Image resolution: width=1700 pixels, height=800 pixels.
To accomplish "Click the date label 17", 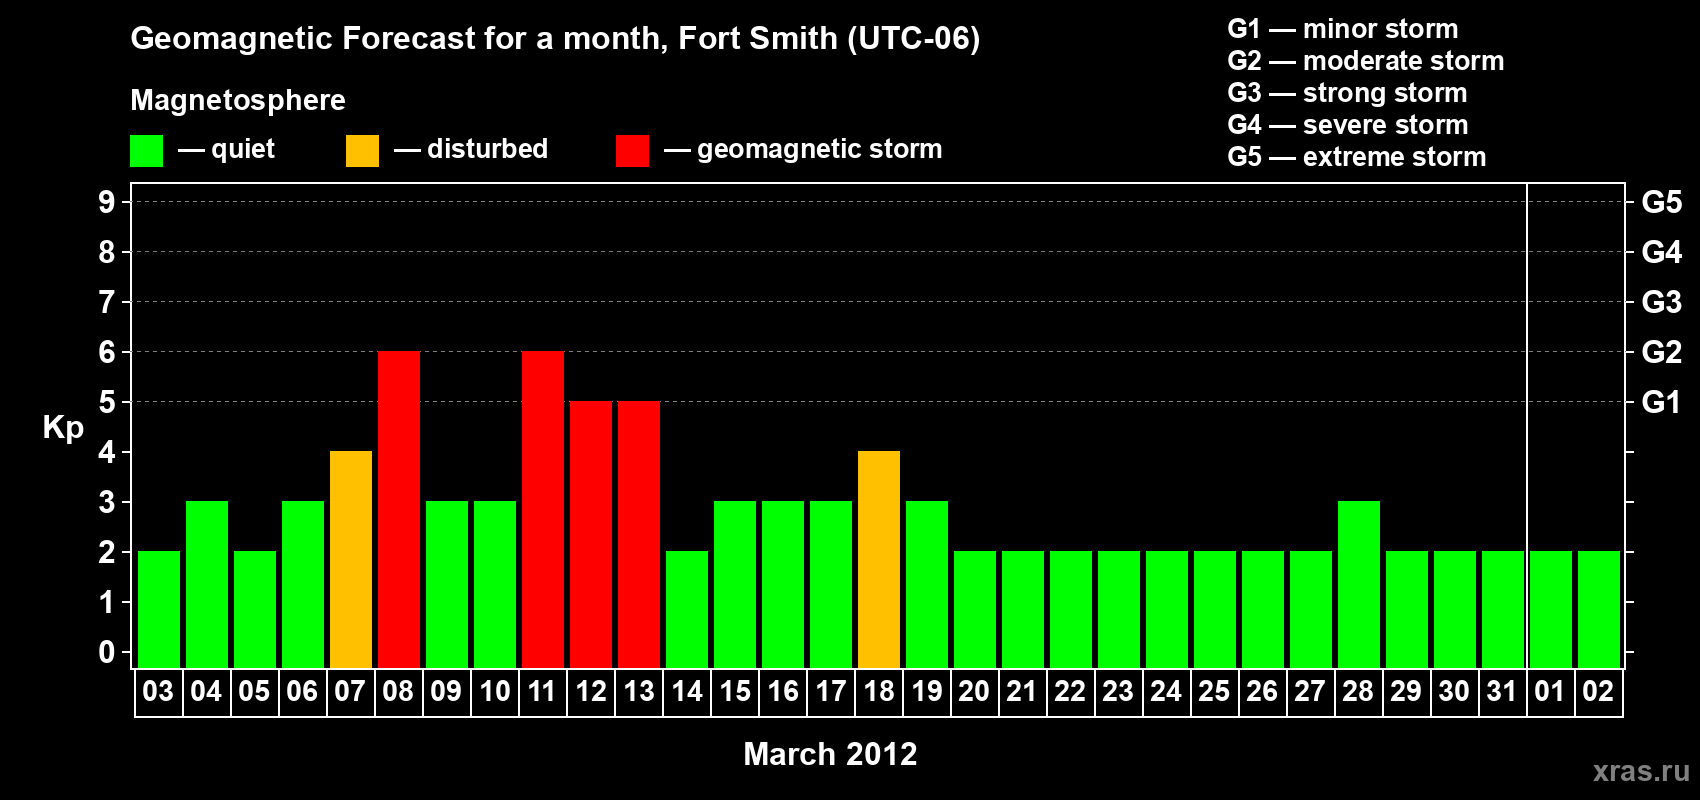I will point(830,692).
